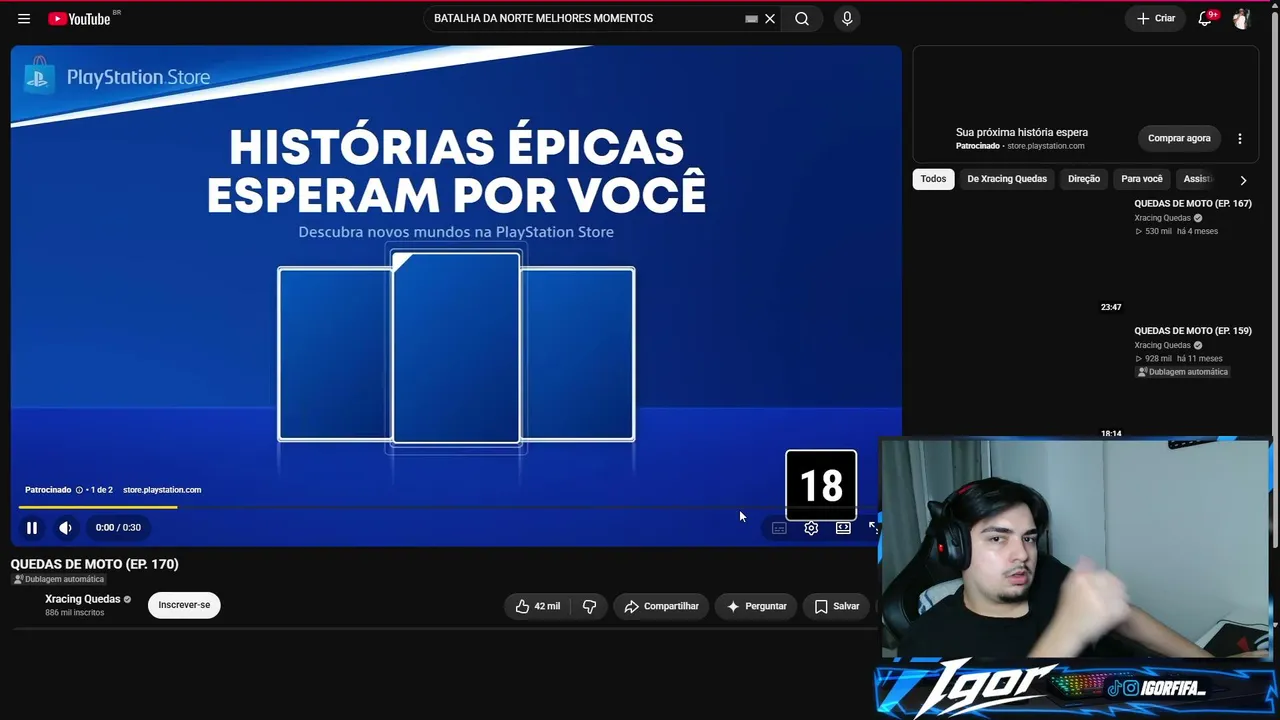Open the sidebar ad's three-dot menu
The width and height of the screenshot is (1280, 720).
1240,139
